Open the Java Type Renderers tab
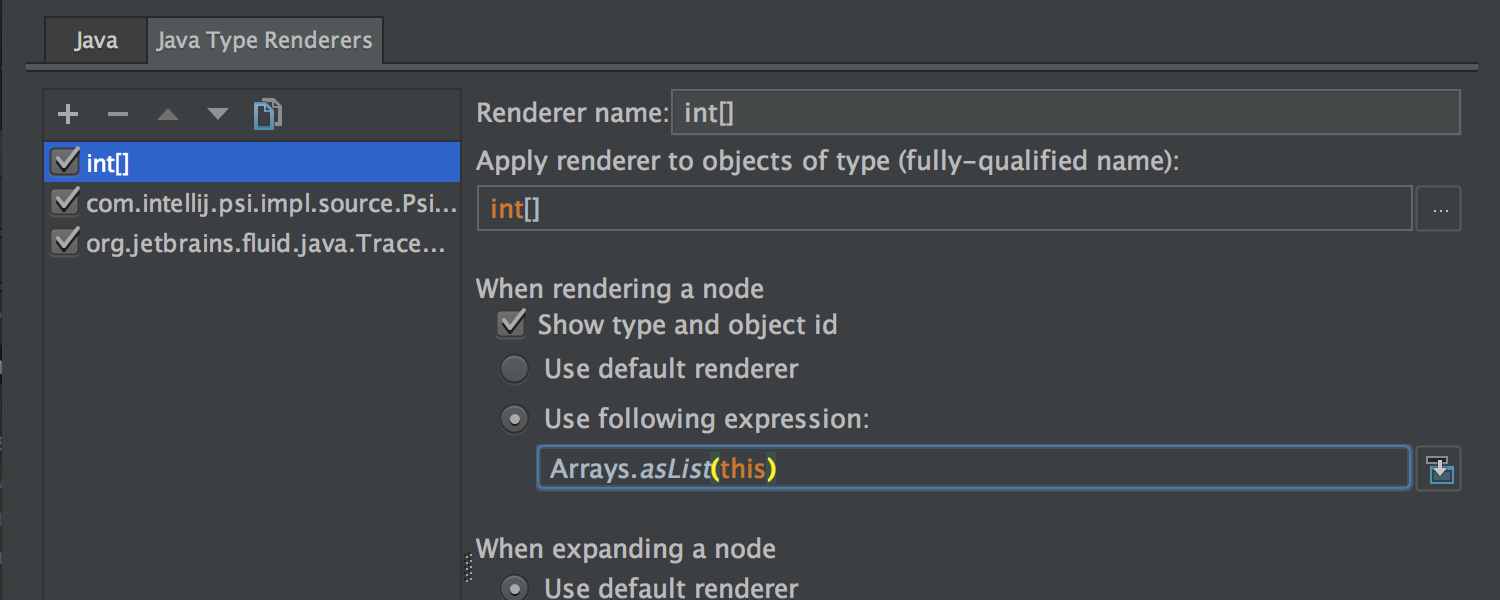1500x600 pixels. pos(265,40)
